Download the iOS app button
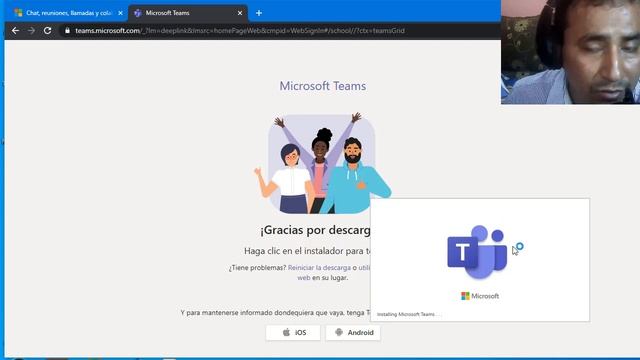The height and width of the screenshot is (360, 640). click(x=293, y=333)
